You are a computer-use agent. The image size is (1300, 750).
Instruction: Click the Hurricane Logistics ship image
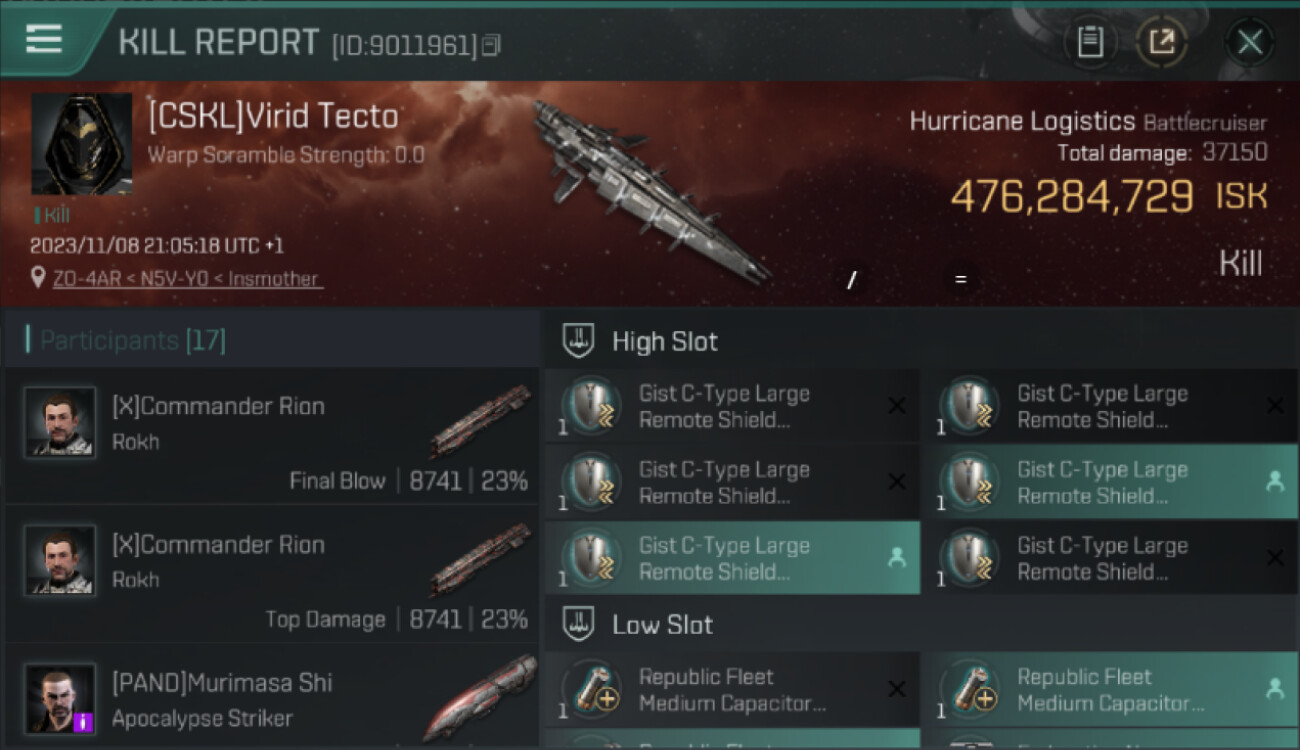tap(650, 190)
